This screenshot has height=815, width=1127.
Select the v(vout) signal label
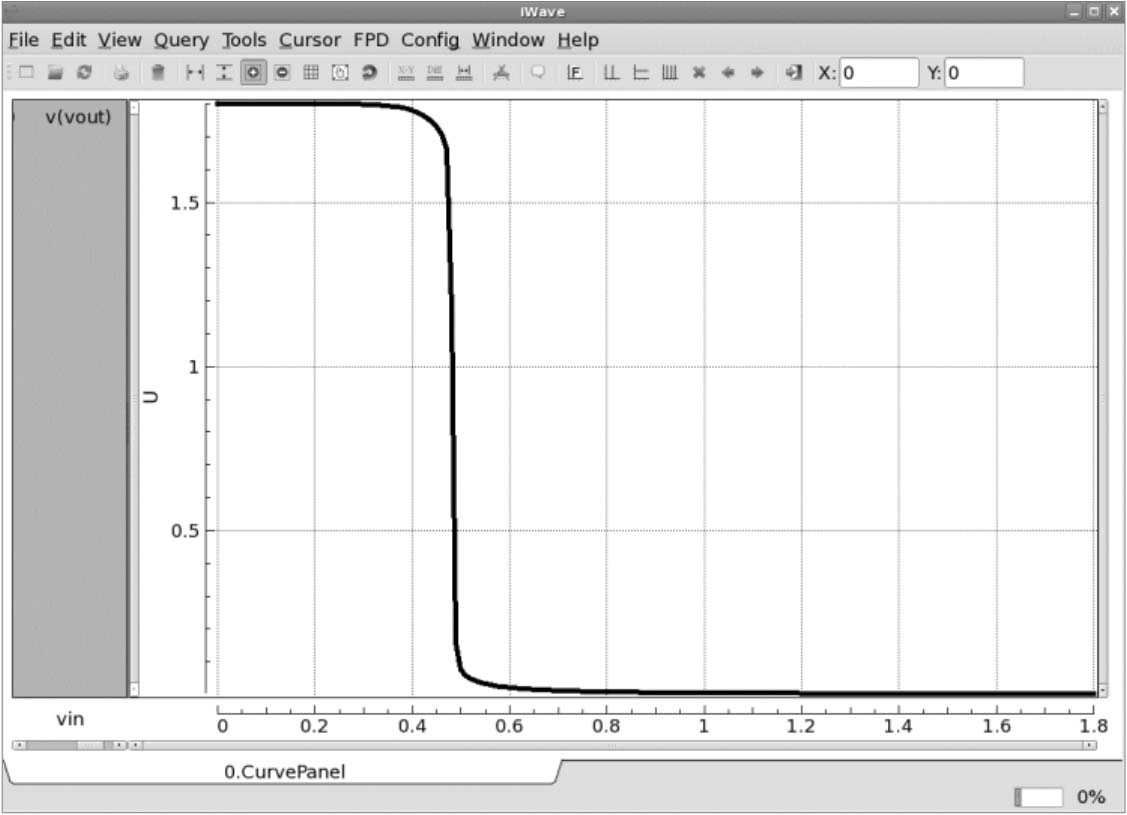click(x=78, y=117)
